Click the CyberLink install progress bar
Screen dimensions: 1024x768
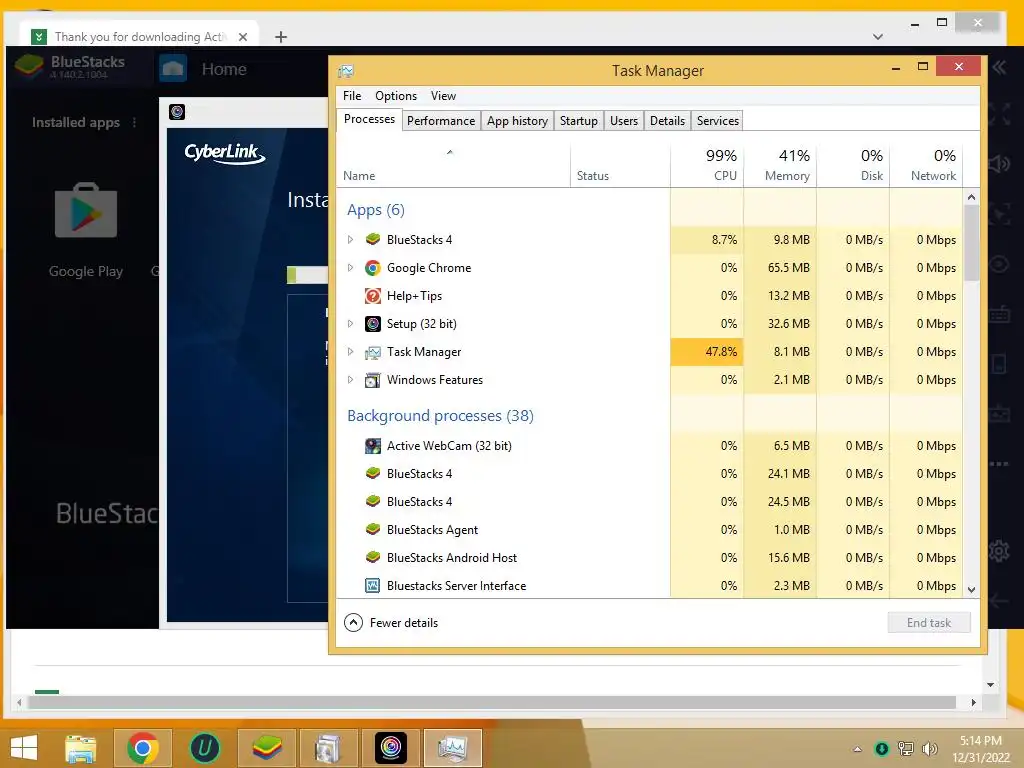[308, 275]
